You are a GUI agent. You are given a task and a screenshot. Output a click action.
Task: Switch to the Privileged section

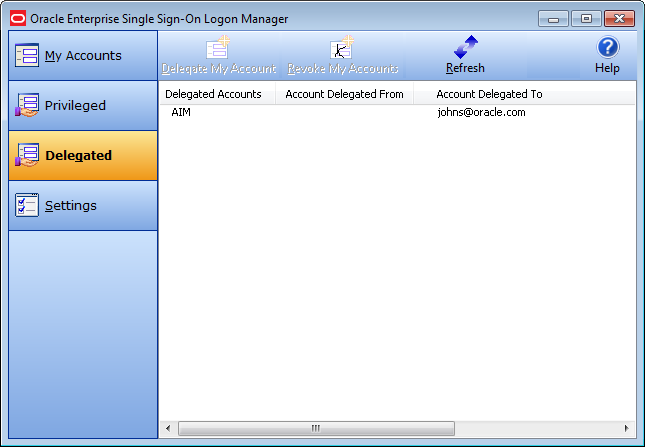coord(83,106)
